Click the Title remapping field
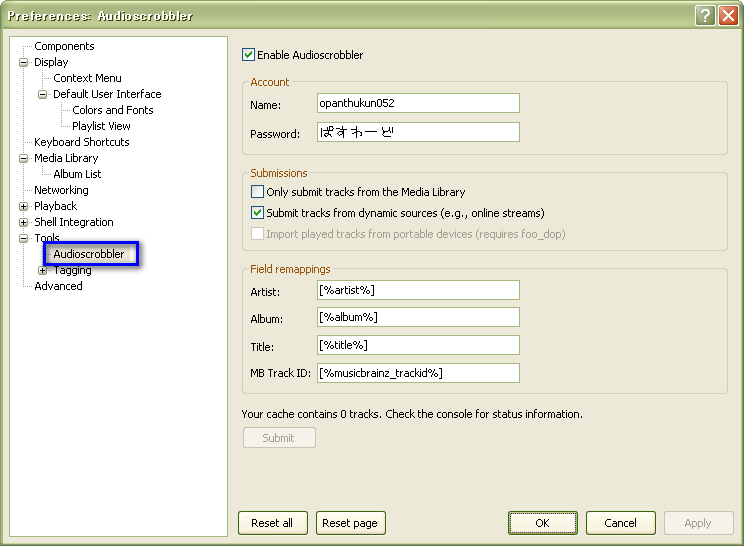The width and height of the screenshot is (744, 546). [x=418, y=345]
